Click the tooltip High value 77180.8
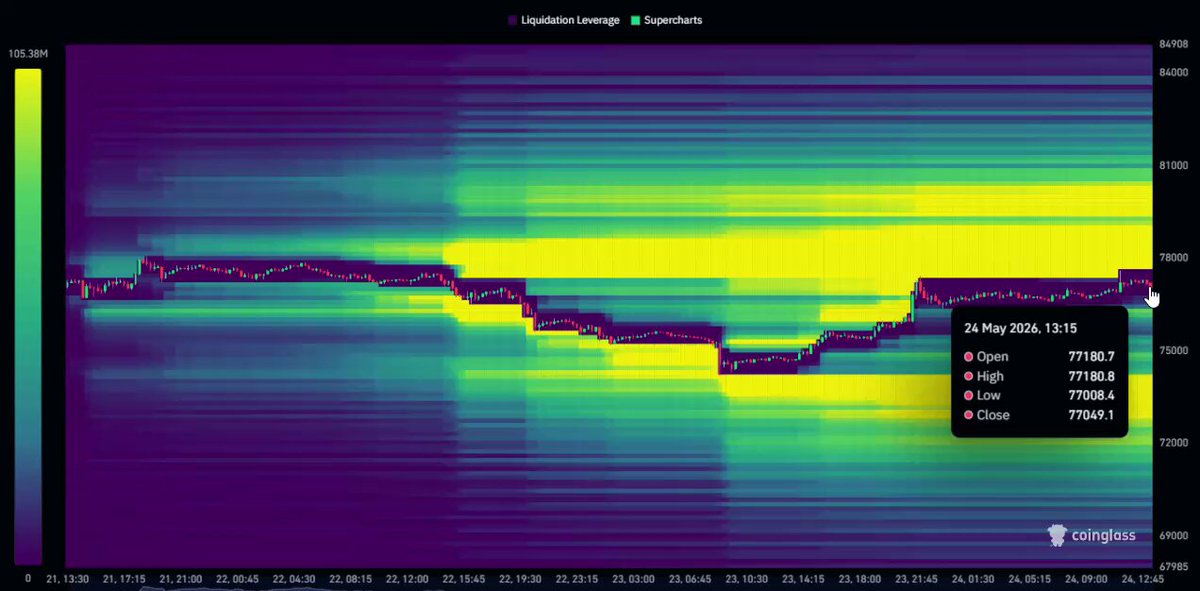The height and width of the screenshot is (591, 1200). 1091,376
